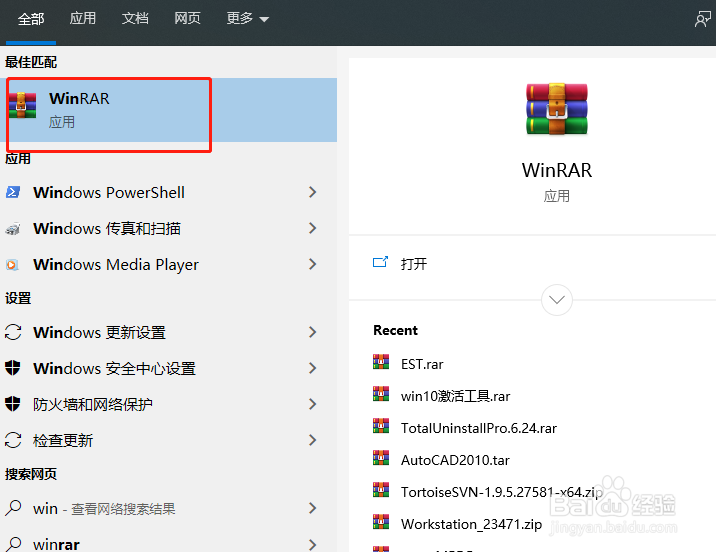Click the search icon beside win web result
The height and width of the screenshot is (552, 716).
pos(13,508)
